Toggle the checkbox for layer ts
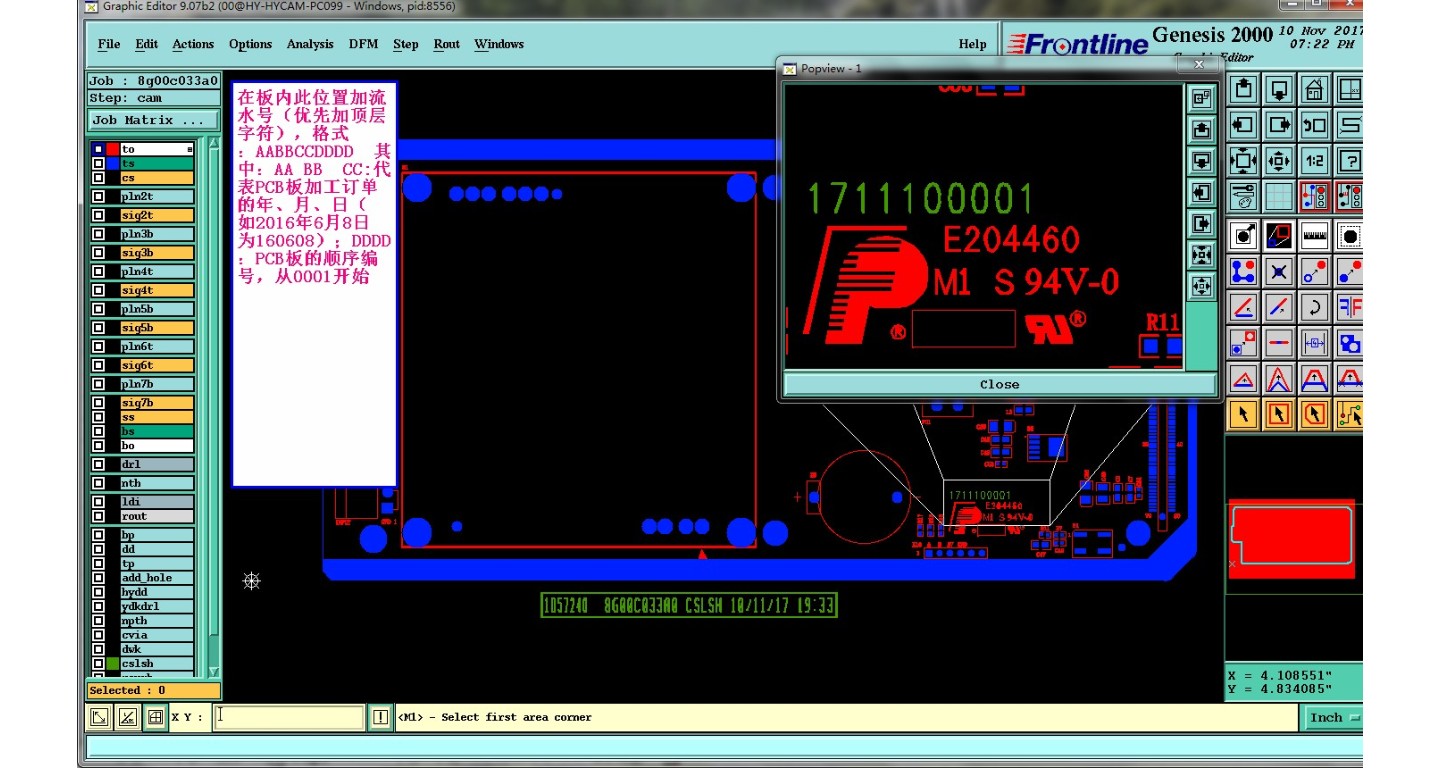 98,164
